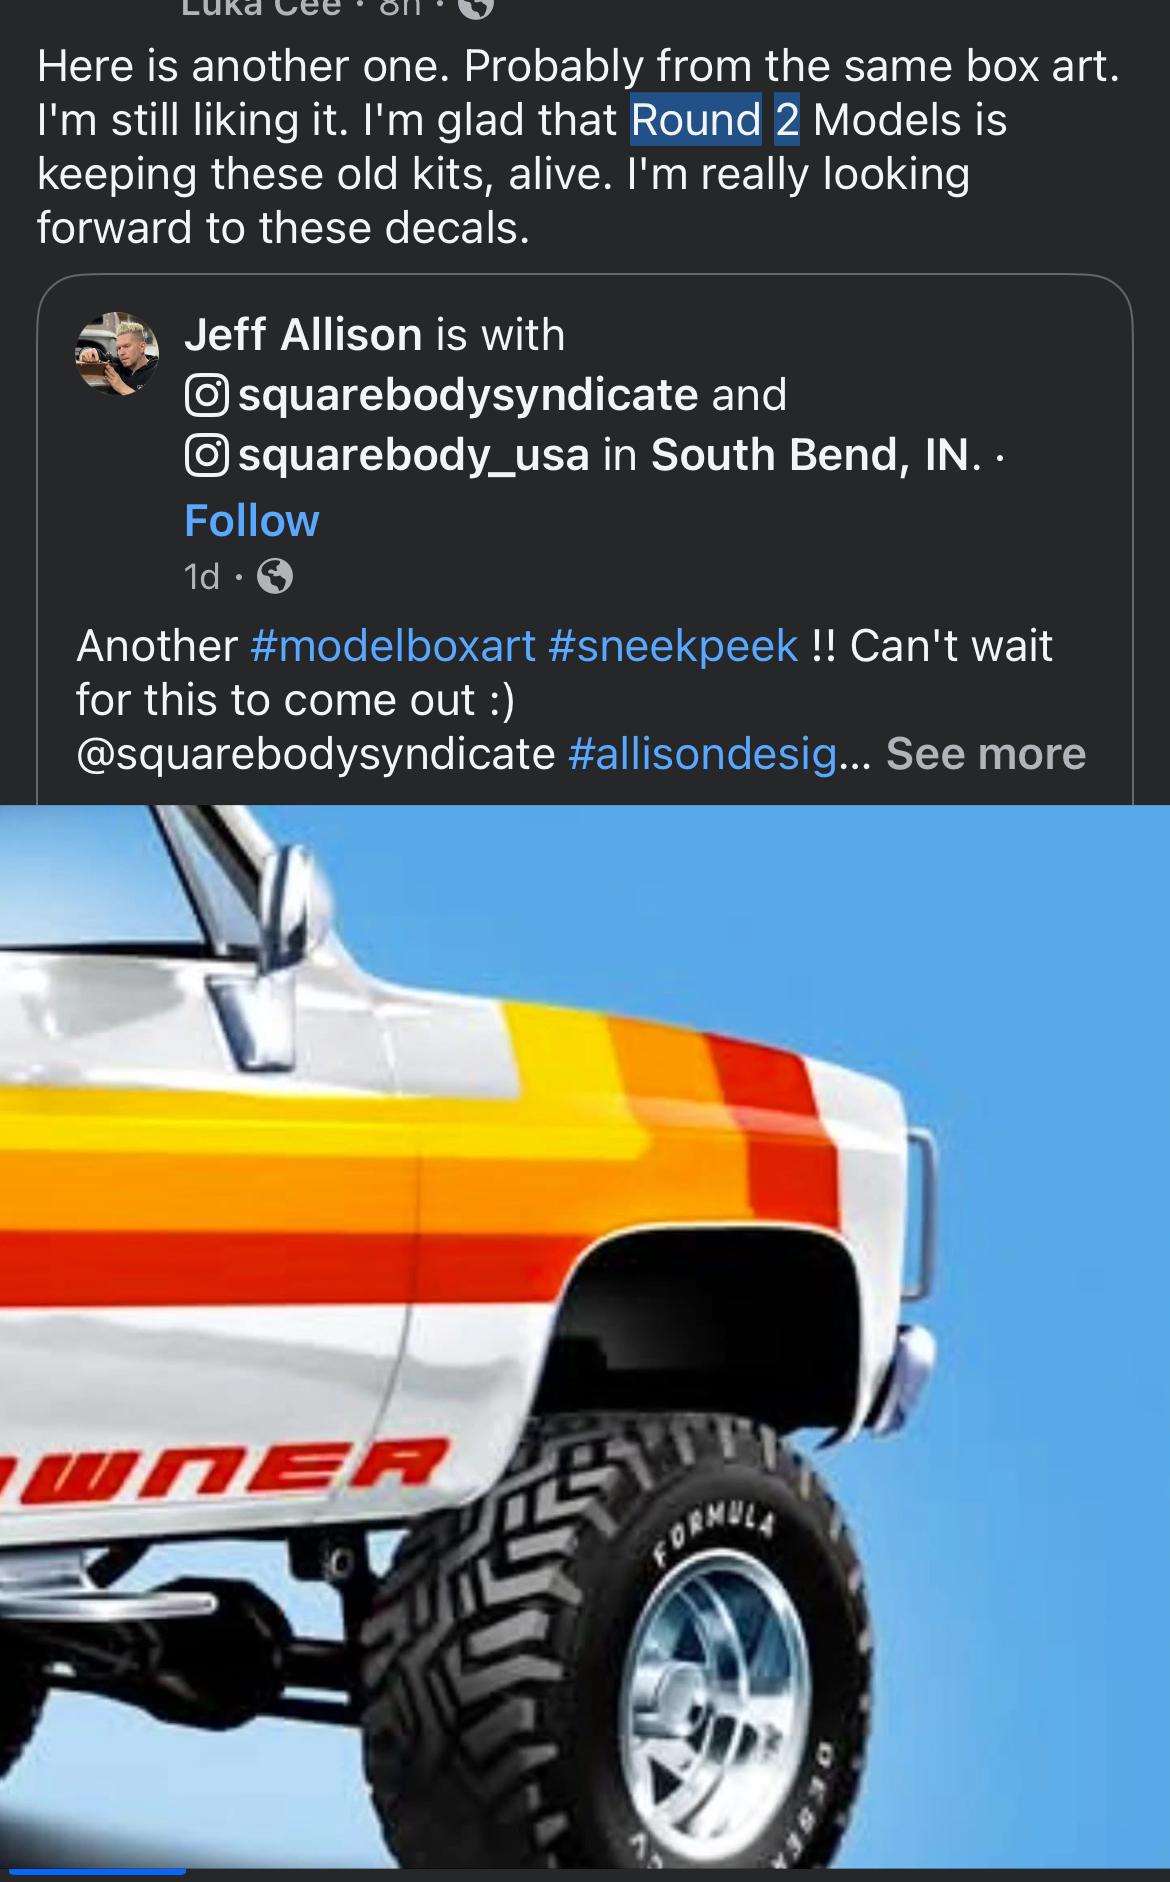Viewport: 1170px width, 1882px height.
Task: Tap Luka Cee's post text about decals
Action: tap(578, 147)
